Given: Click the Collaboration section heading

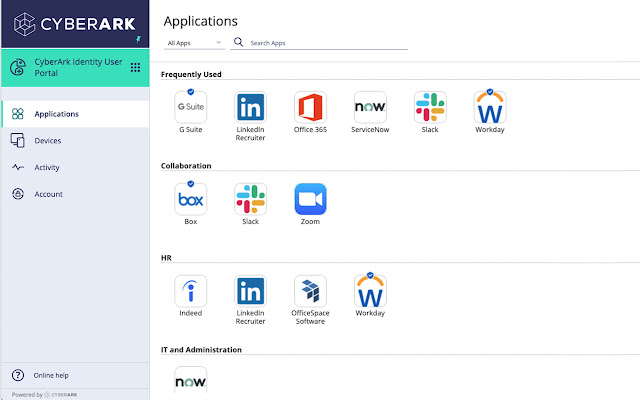Looking at the screenshot, I should click(x=186, y=166).
